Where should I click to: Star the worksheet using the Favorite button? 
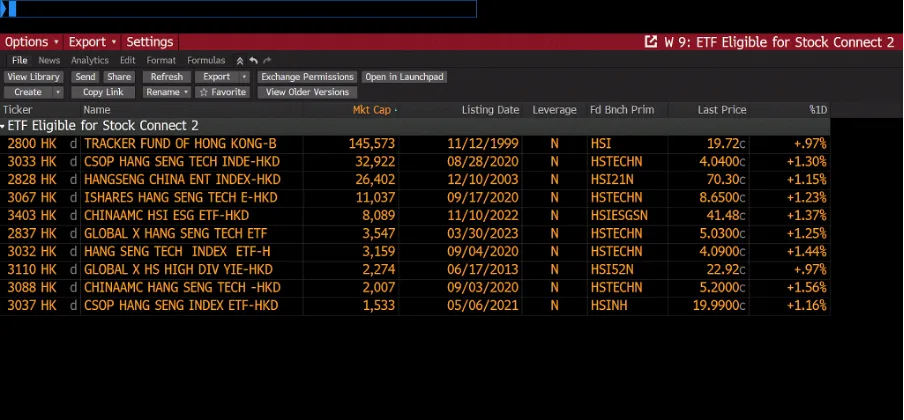(223, 92)
